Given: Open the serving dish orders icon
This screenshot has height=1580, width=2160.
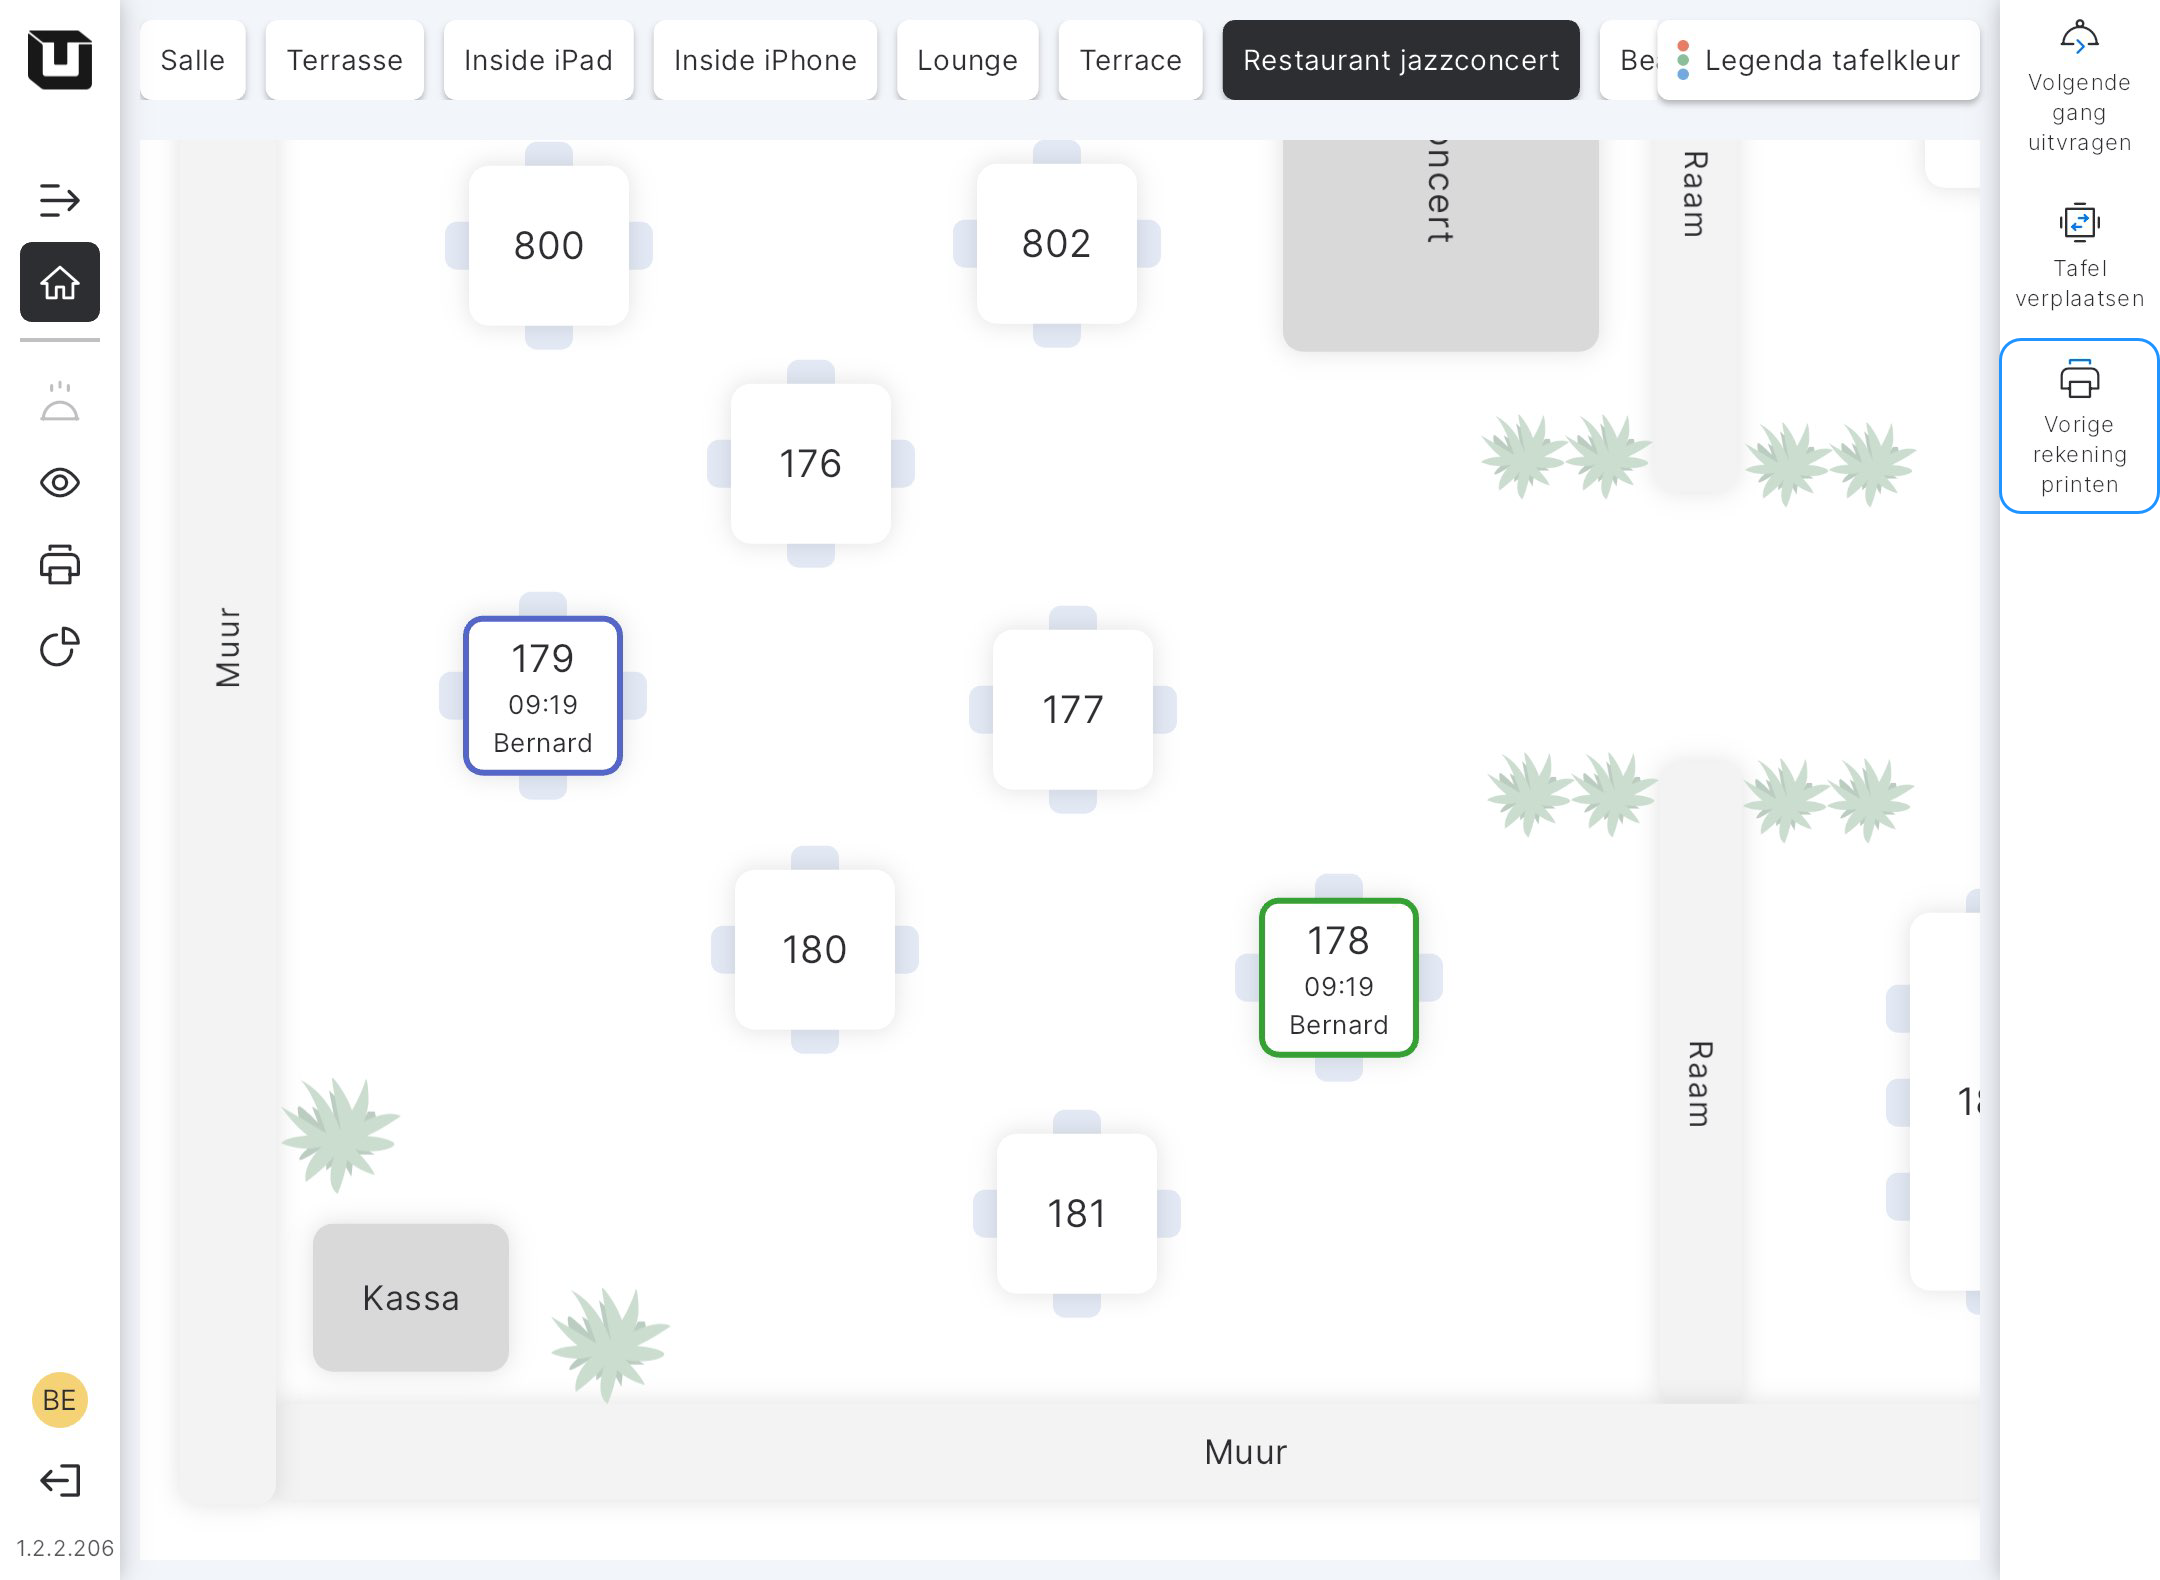Looking at the screenshot, I should tap(59, 402).
